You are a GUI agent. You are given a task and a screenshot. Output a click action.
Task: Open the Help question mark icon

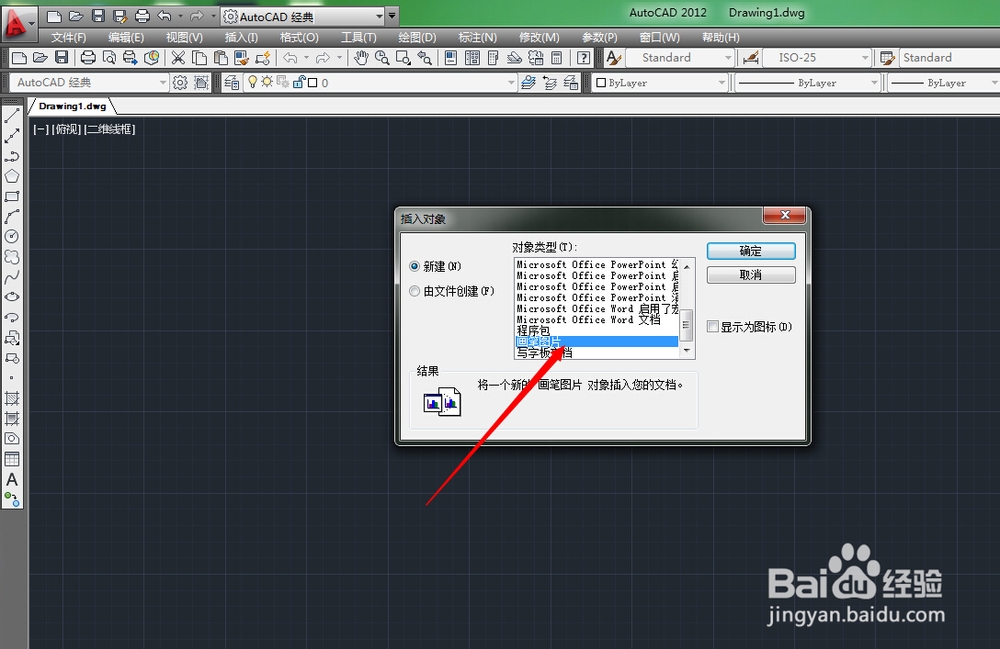(x=583, y=58)
